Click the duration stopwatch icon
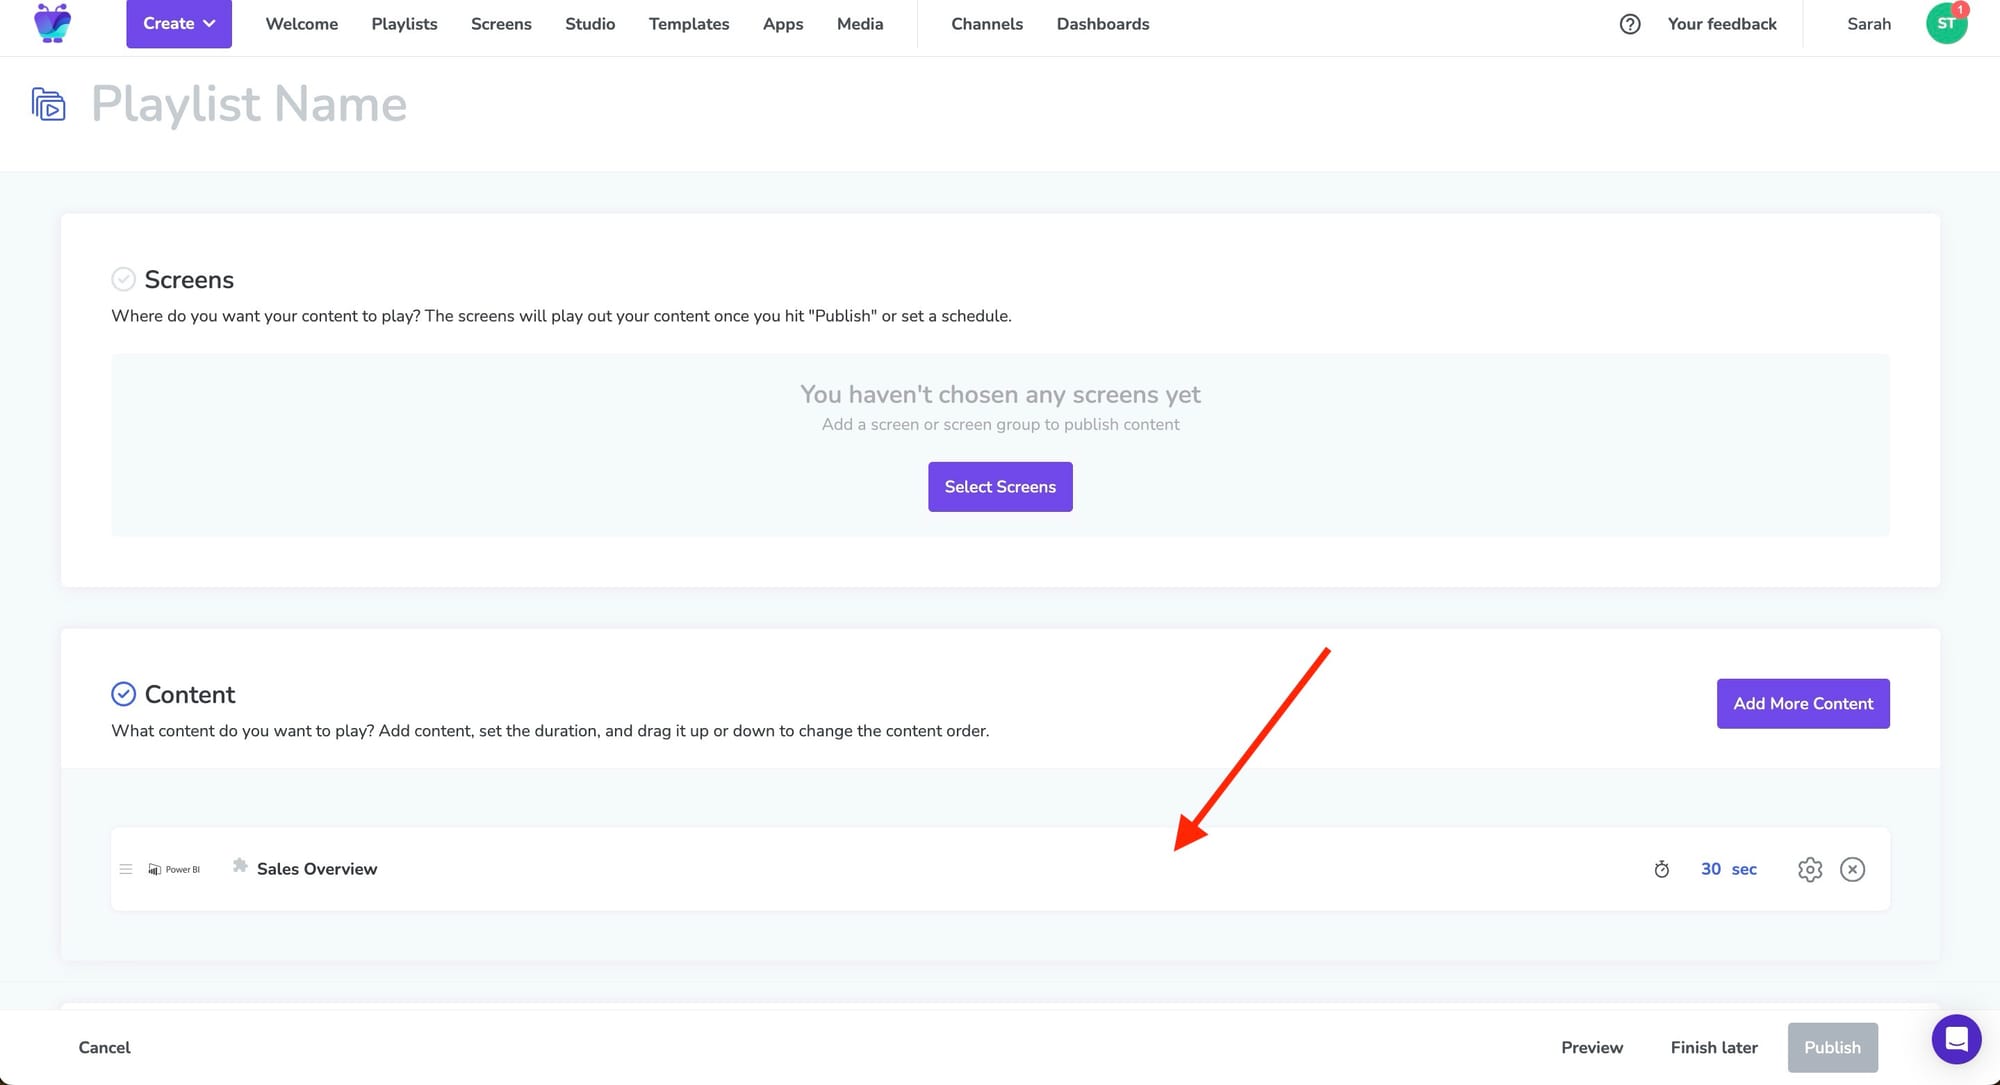 click(x=1662, y=869)
